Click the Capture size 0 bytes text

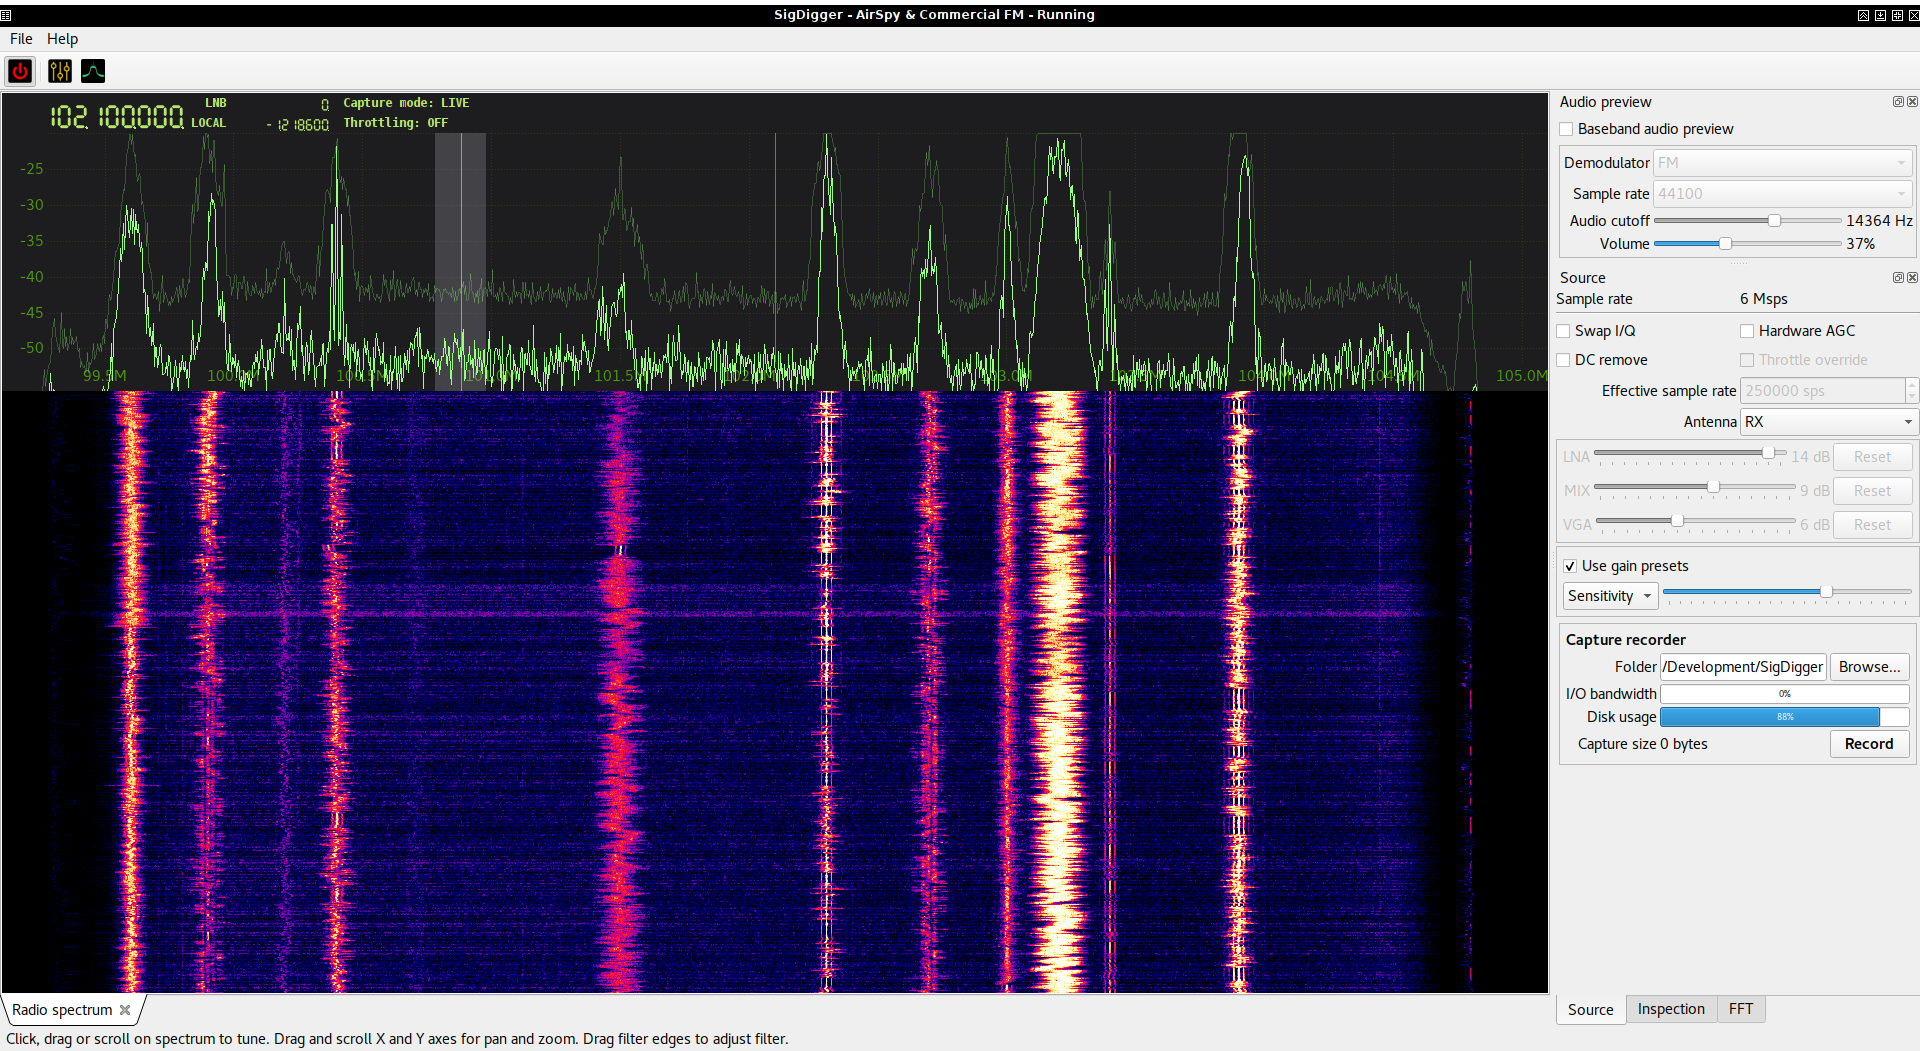point(1642,744)
